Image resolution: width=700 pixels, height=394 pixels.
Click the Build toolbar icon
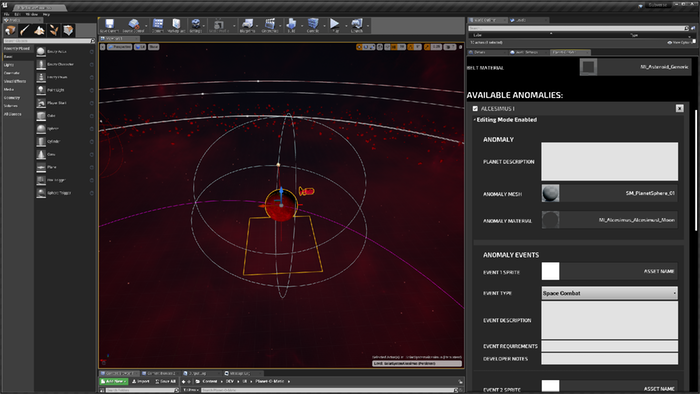291,25
